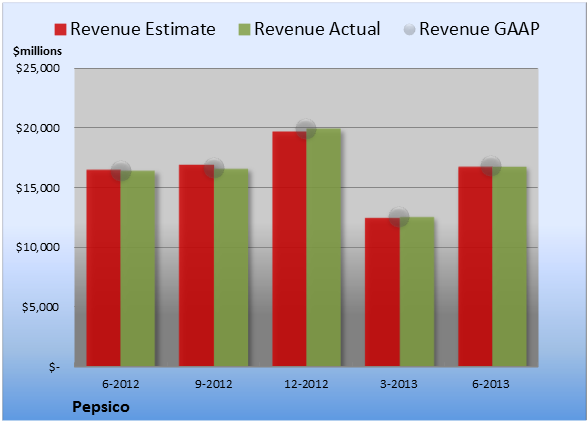This screenshot has height=422, width=588.
Task: Click the $10,000 axis value
Action: point(38,248)
